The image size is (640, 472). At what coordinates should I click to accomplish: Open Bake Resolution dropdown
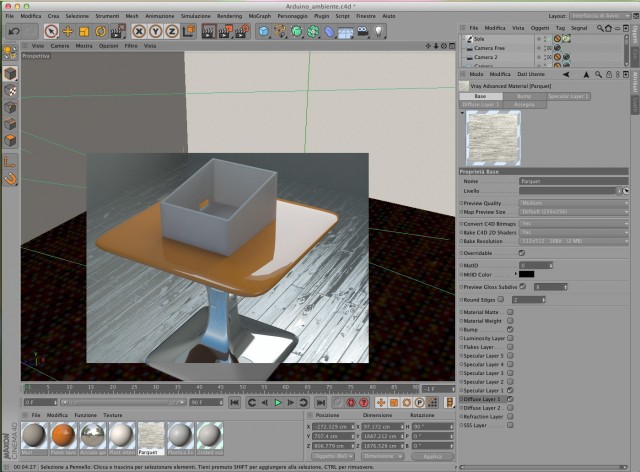point(573,241)
